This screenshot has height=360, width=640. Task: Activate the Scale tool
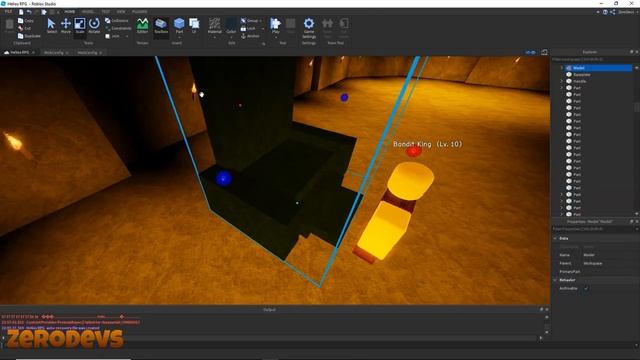80,26
